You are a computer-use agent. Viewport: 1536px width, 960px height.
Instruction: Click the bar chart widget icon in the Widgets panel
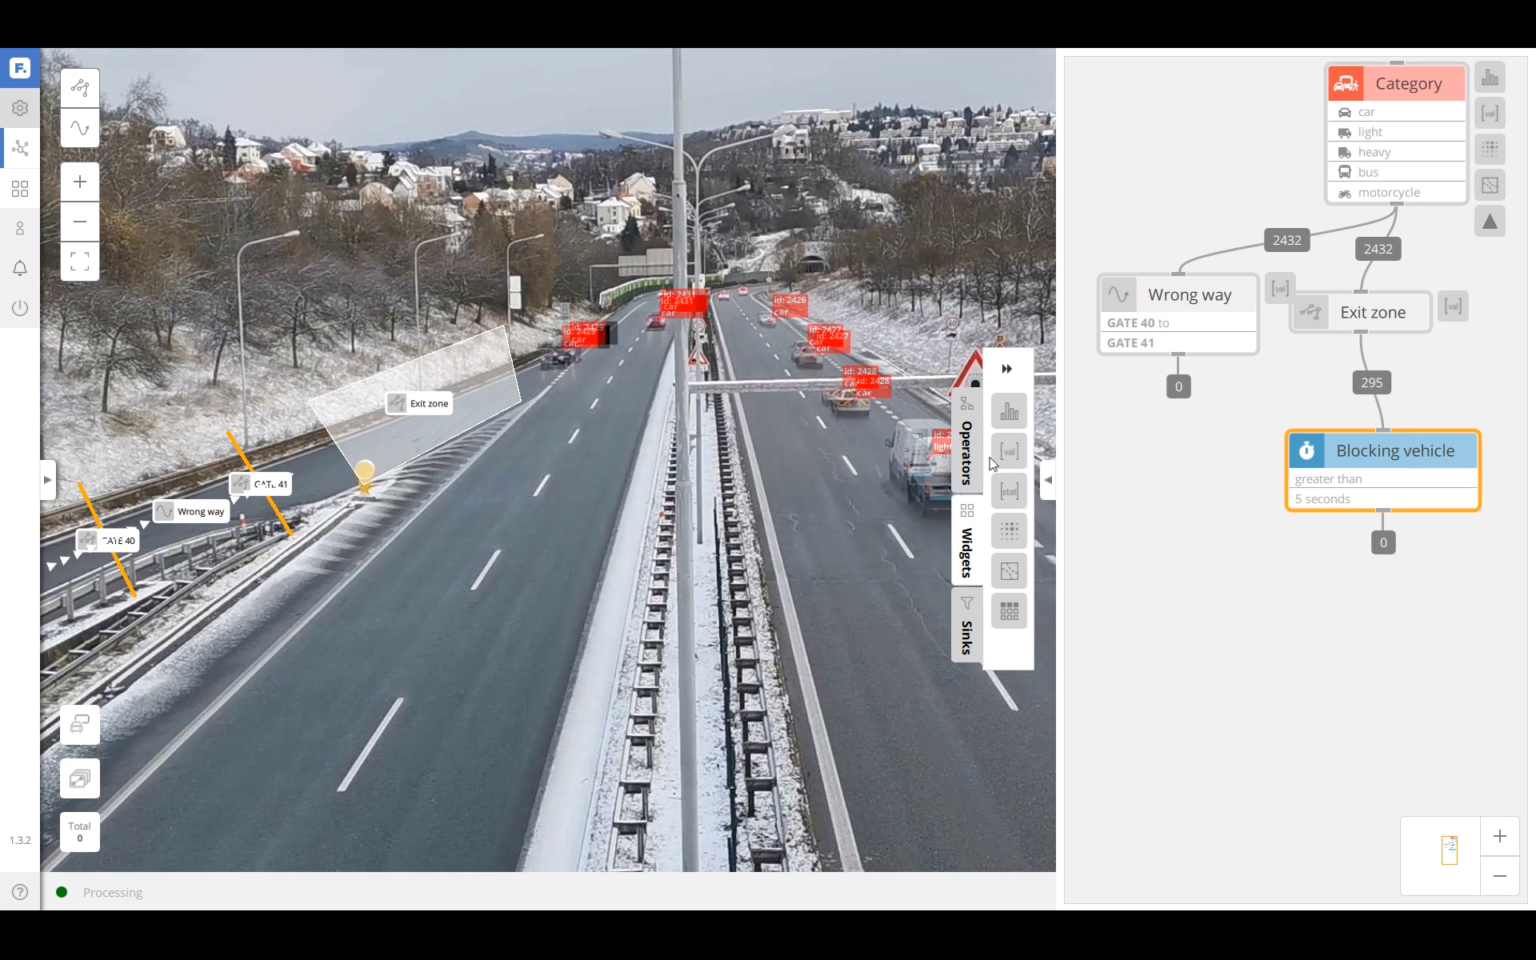[x=1008, y=410]
